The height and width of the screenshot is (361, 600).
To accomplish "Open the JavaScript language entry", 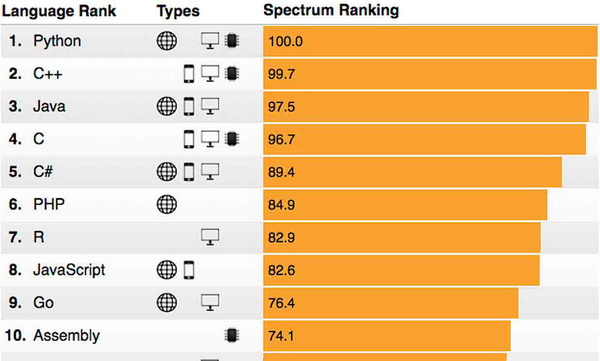I will coord(69,270).
